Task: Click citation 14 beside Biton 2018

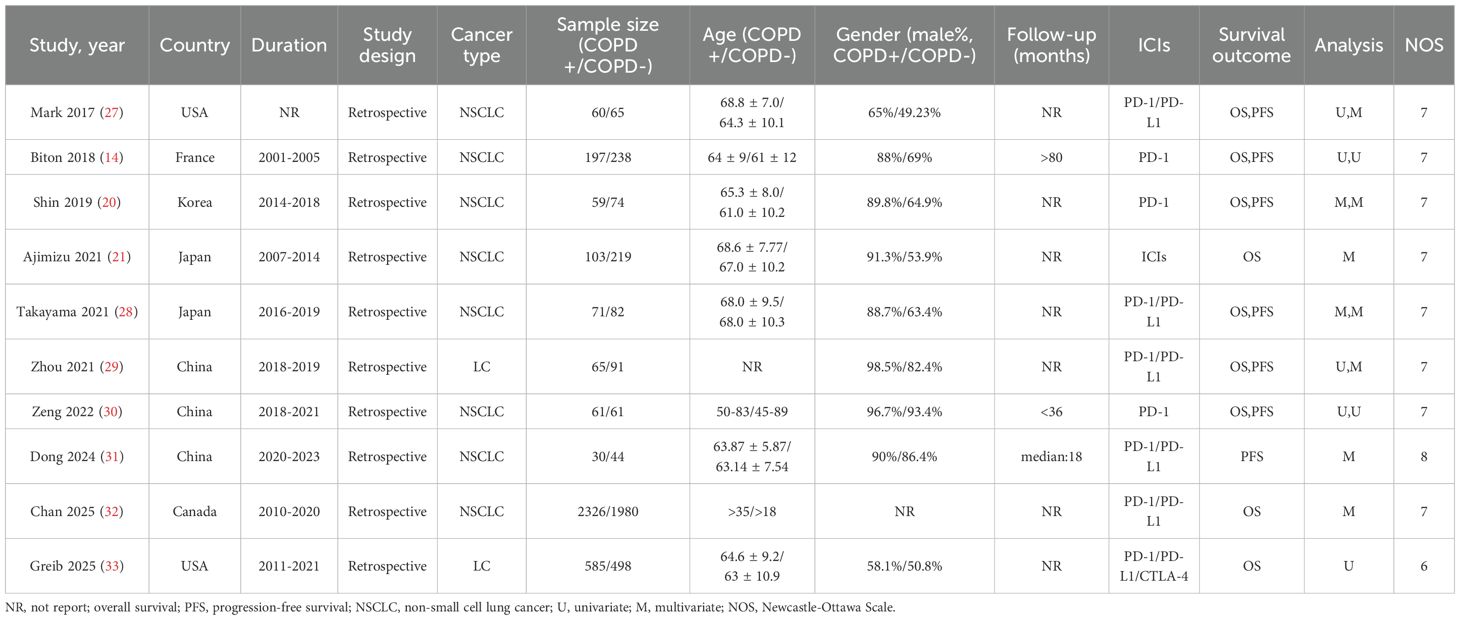Action: (108, 158)
